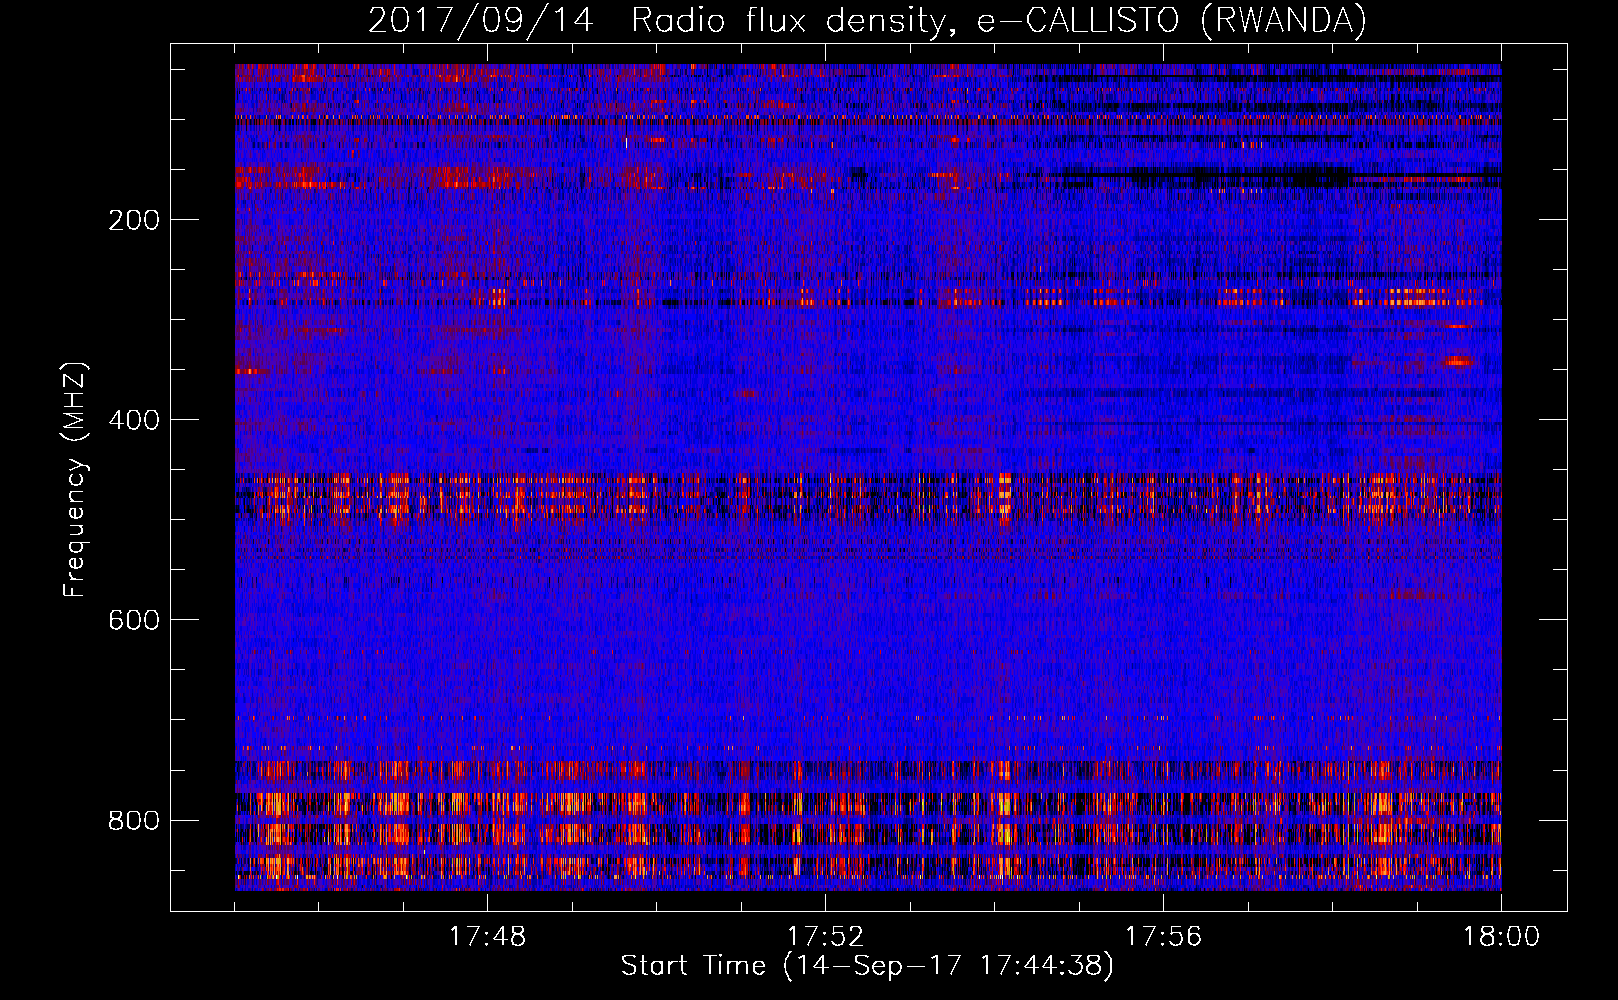The width and height of the screenshot is (1618, 1000).
Task: Click the plot title with e-CALLISTO (RWANDA)
Action: pyautogui.click(x=867, y=20)
